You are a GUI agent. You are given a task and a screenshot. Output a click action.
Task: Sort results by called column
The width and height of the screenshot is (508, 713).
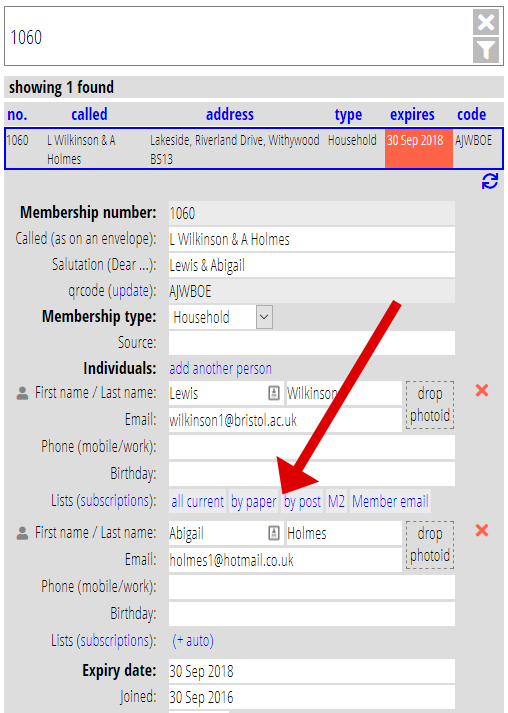89,114
